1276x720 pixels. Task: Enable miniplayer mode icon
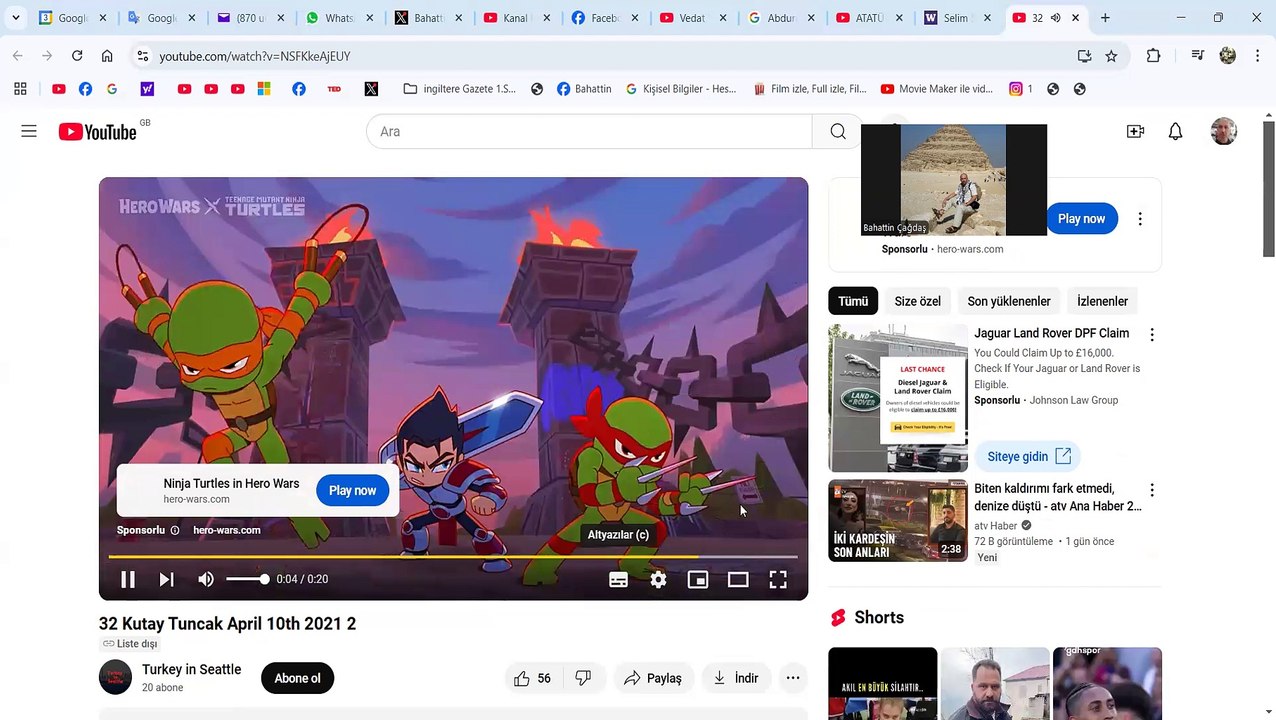click(698, 579)
